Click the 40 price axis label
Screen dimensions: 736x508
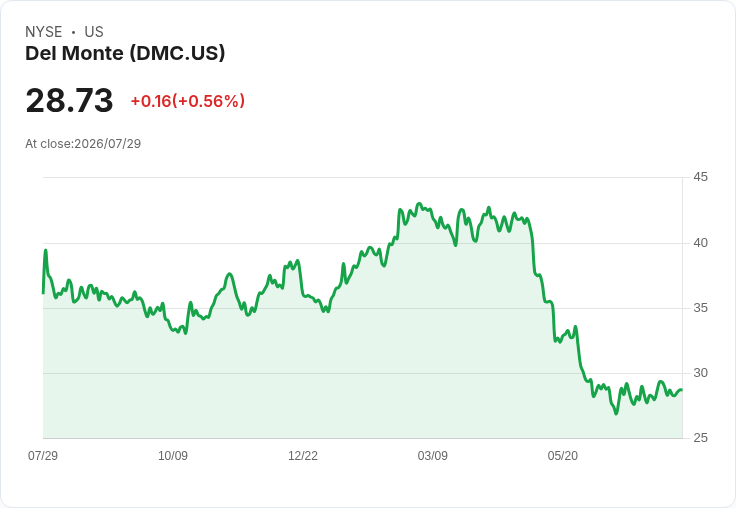[700, 243]
